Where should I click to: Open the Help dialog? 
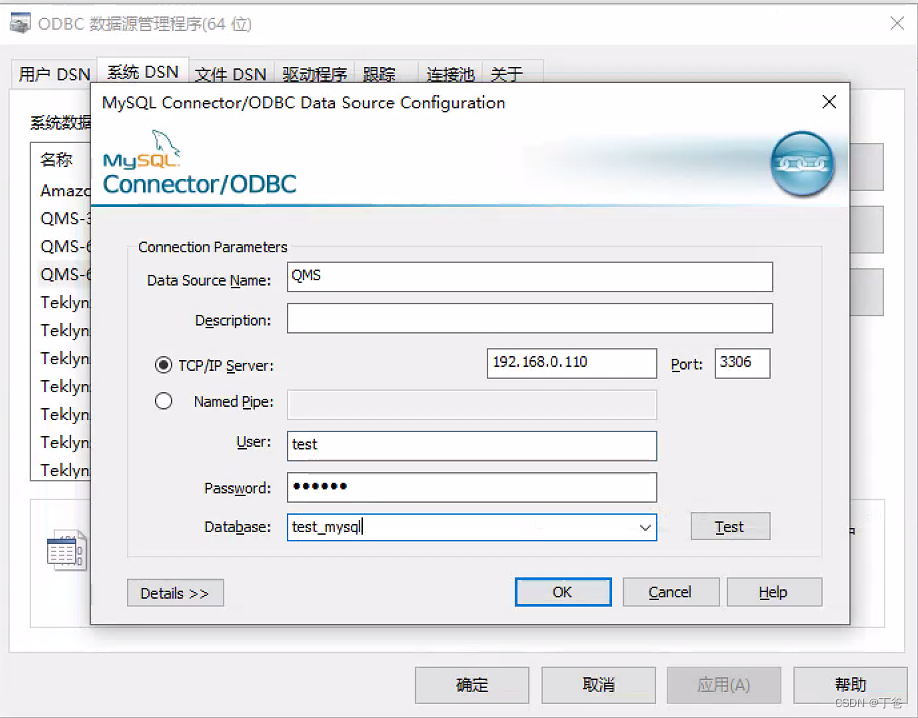tap(774, 591)
